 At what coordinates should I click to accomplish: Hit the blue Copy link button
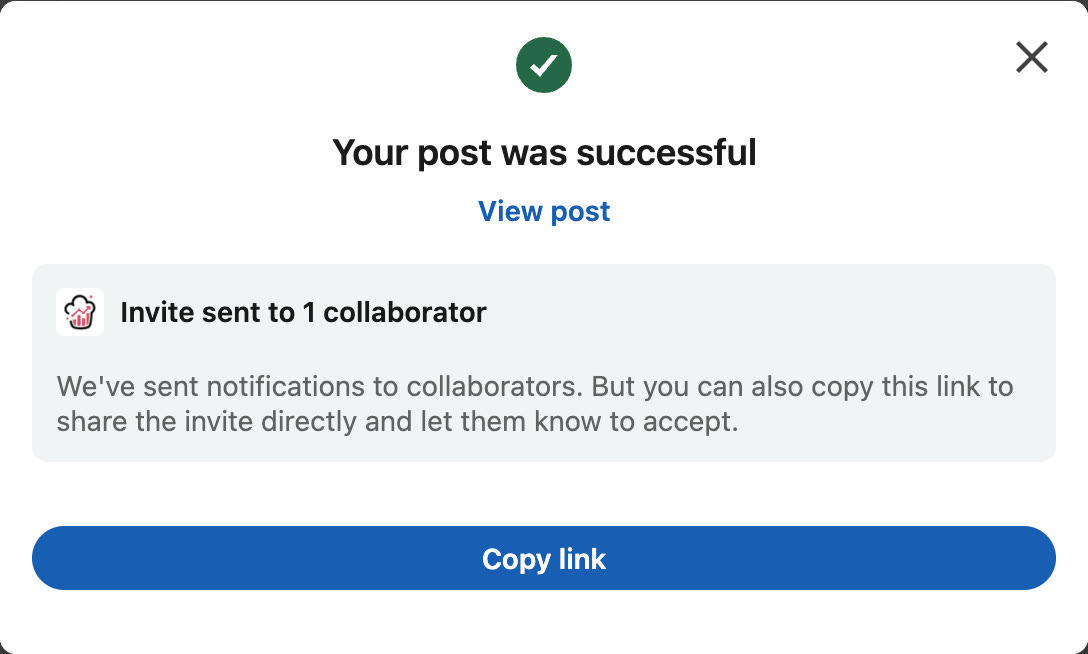[x=544, y=558]
